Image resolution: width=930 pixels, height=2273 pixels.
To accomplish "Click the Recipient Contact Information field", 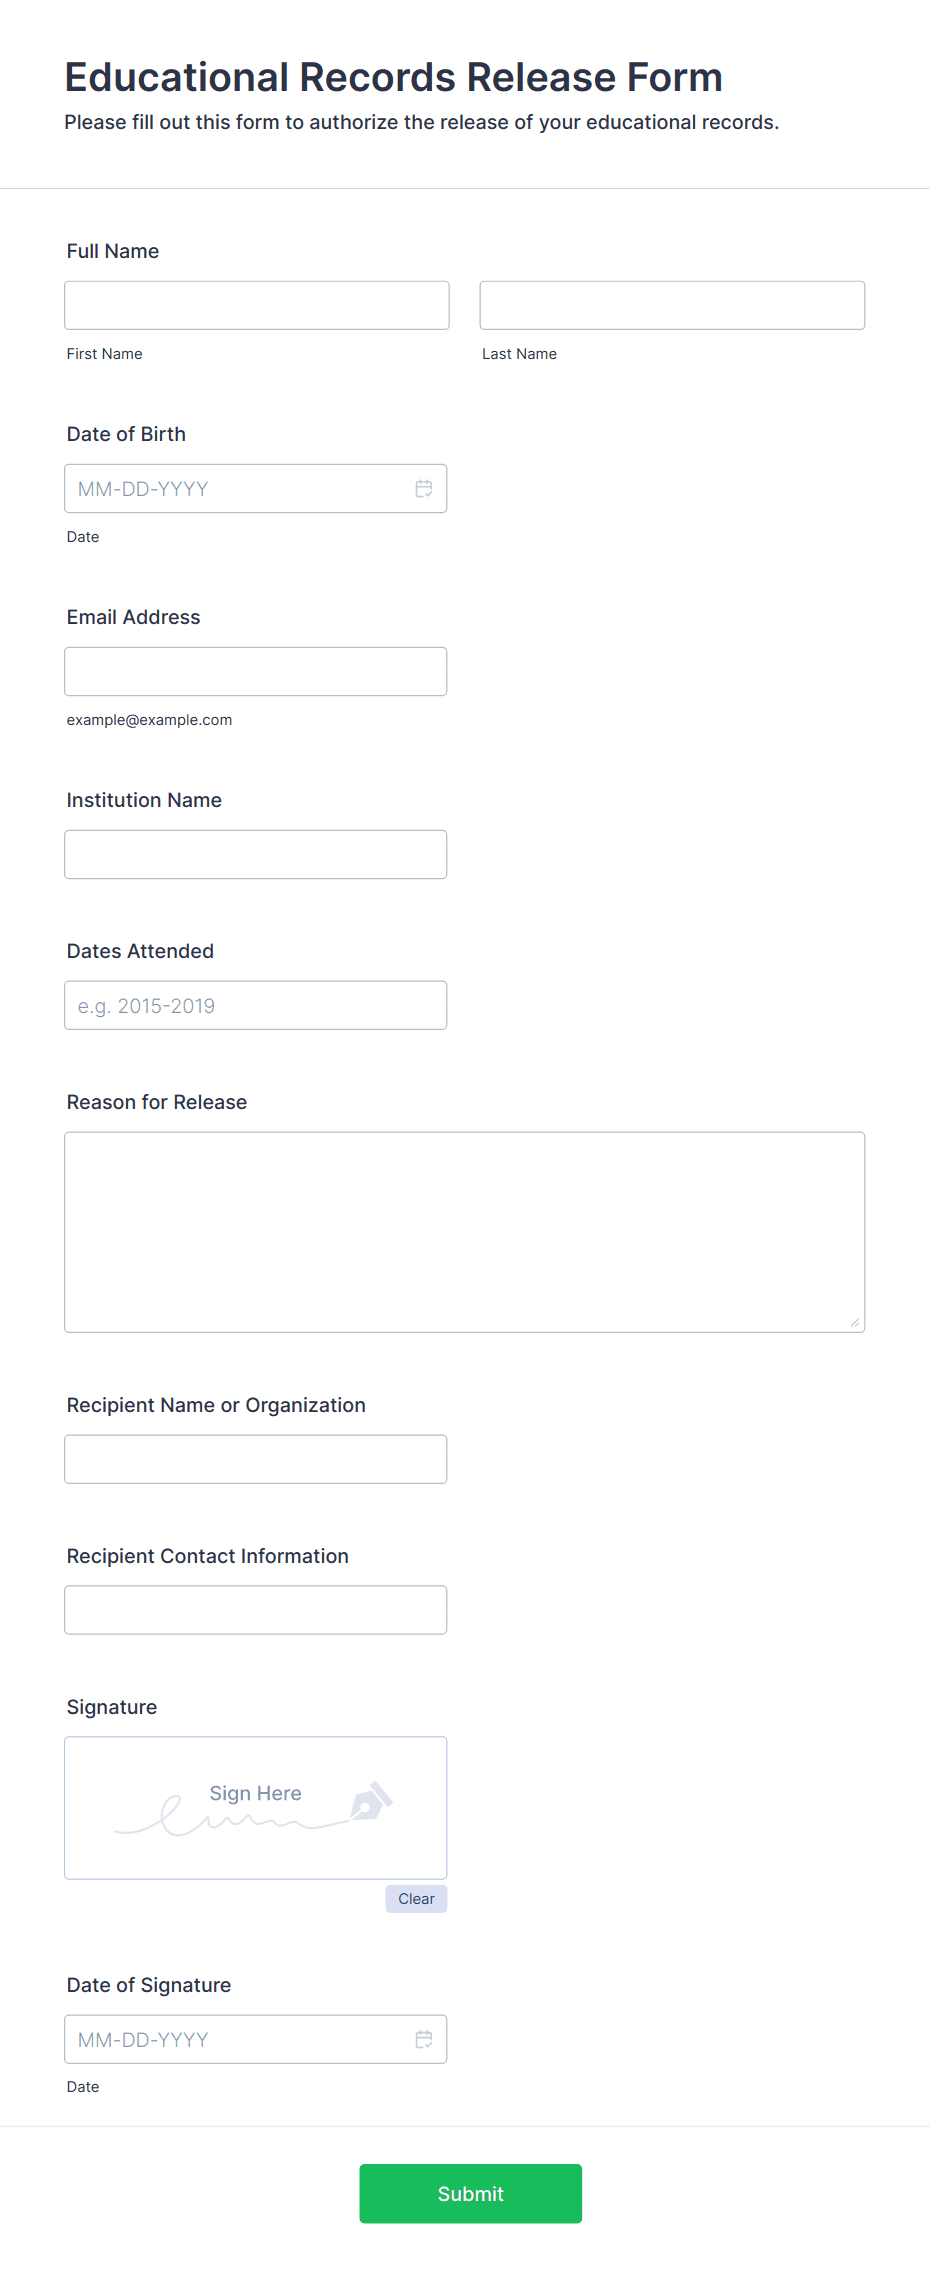I will click(256, 1610).
